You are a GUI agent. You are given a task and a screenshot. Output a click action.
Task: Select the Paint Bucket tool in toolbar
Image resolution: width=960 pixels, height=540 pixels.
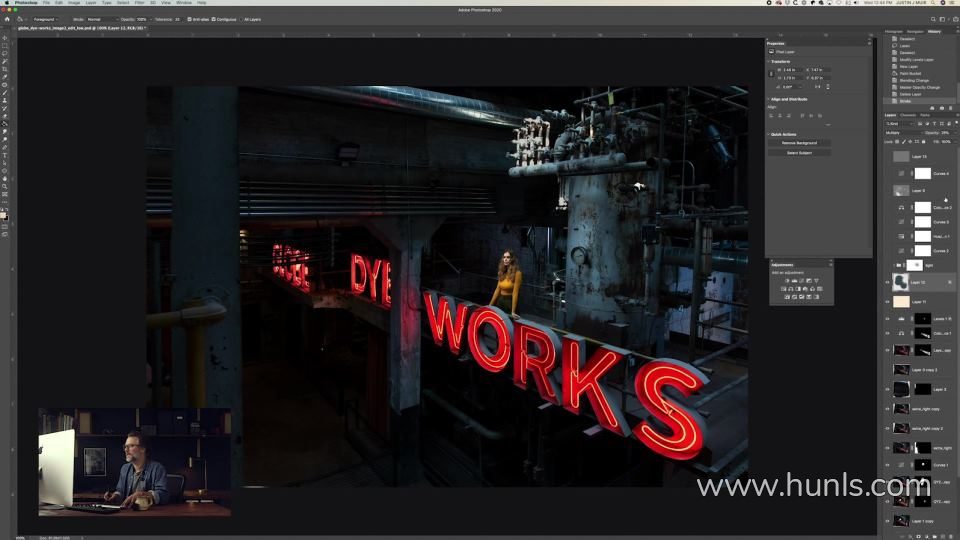5,124
